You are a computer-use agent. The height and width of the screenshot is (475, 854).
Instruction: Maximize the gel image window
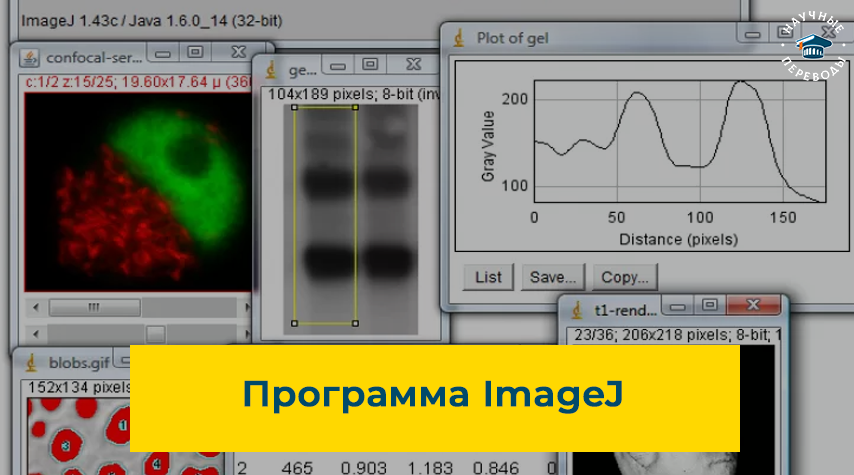pyautogui.click(x=370, y=64)
